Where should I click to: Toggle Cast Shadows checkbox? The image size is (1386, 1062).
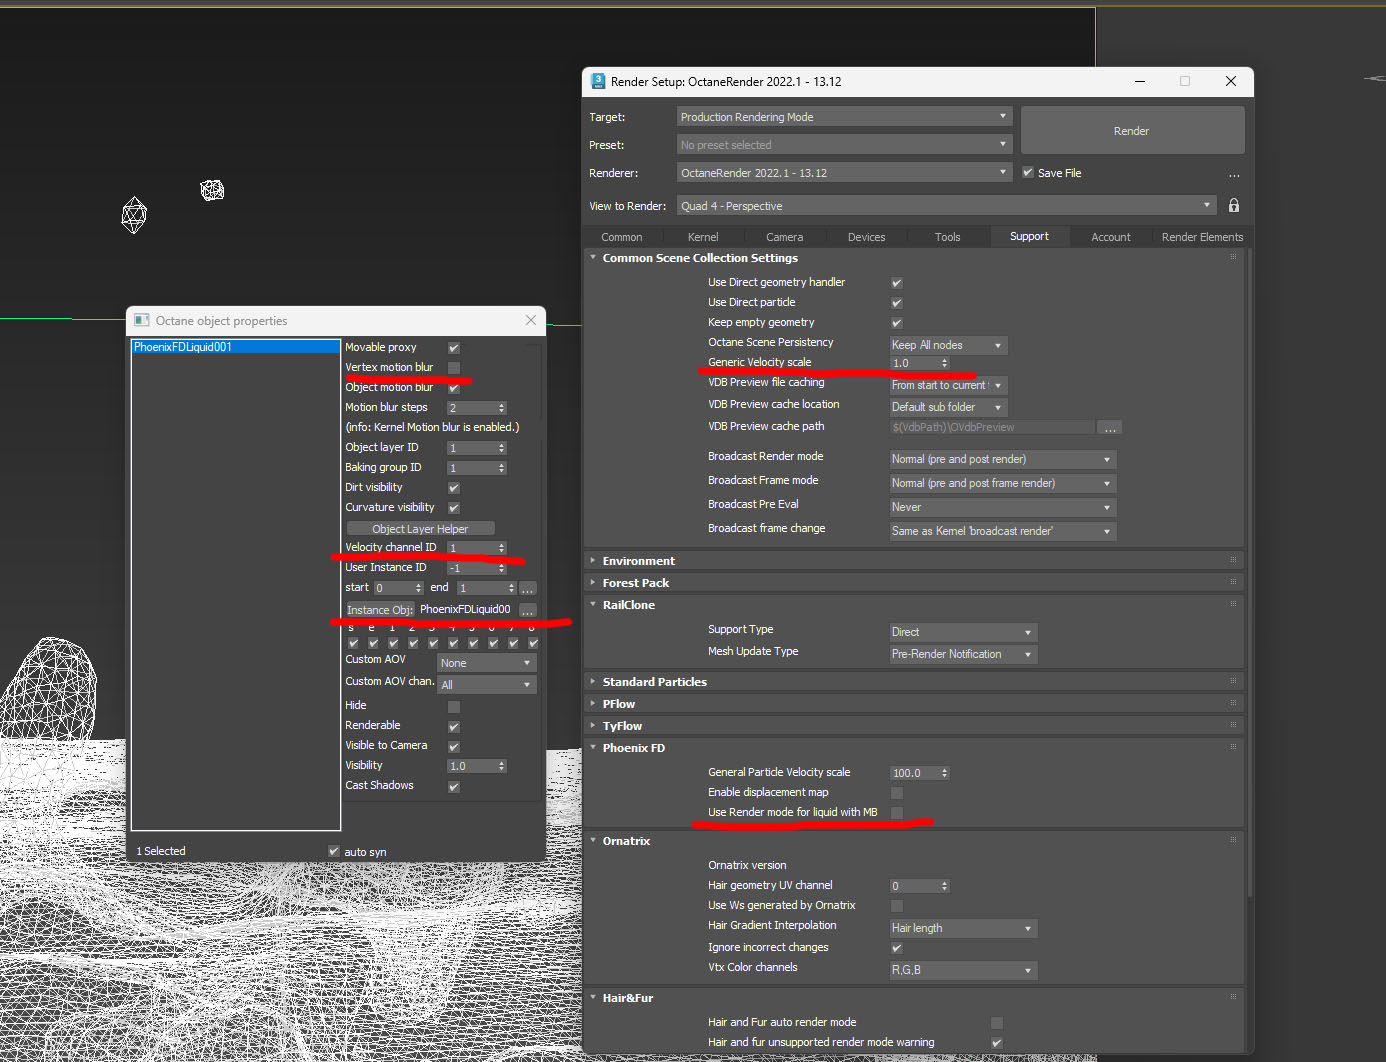tap(454, 786)
